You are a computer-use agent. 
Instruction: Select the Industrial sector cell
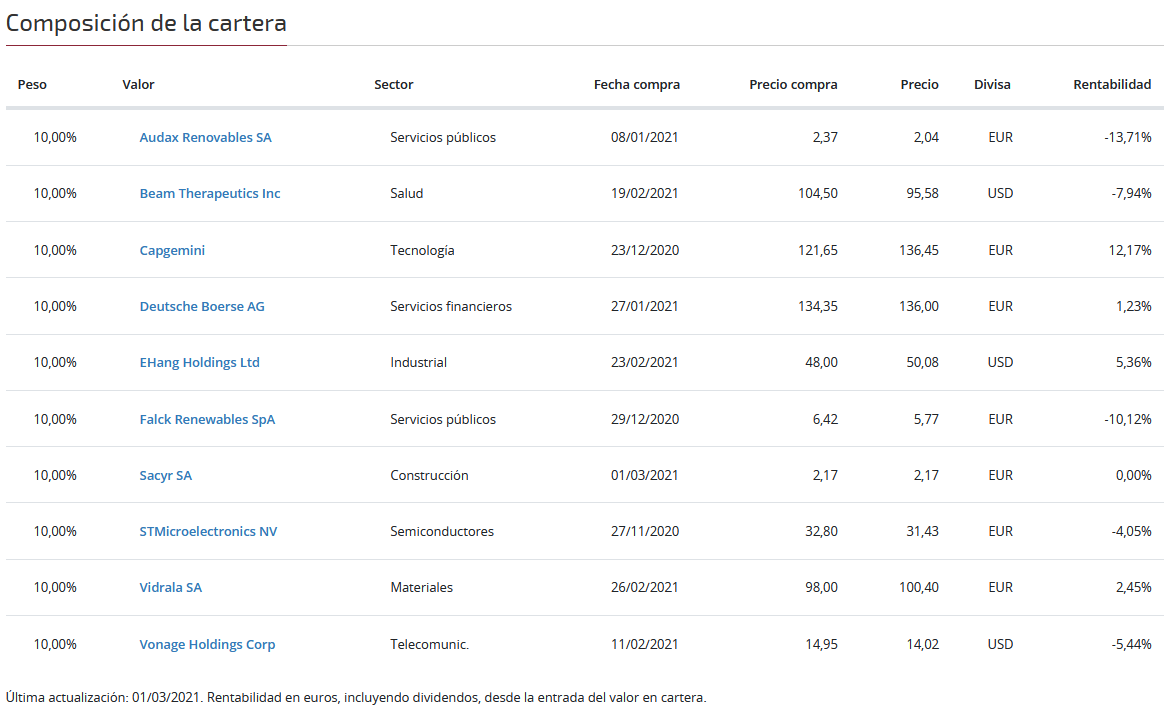[x=419, y=362]
